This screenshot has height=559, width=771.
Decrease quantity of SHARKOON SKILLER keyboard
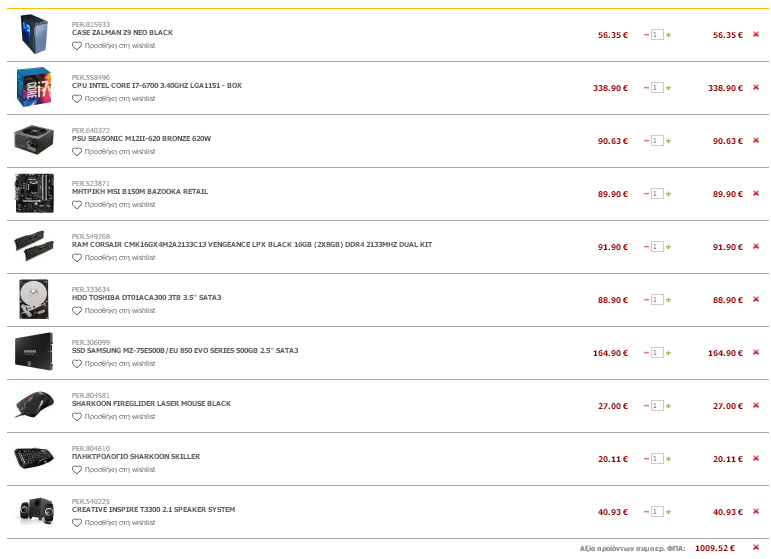[x=646, y=459]
